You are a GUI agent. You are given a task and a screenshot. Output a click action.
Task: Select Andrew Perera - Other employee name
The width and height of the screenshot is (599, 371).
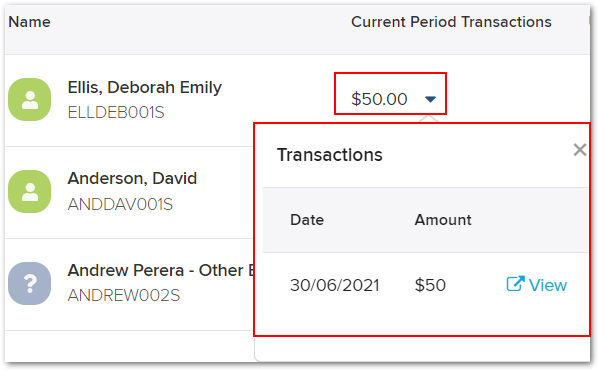click(x=161, y=270)
